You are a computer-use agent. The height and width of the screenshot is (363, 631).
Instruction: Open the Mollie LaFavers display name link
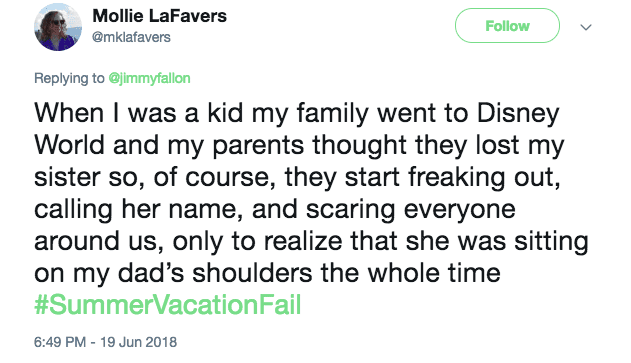tap(159, 16)
